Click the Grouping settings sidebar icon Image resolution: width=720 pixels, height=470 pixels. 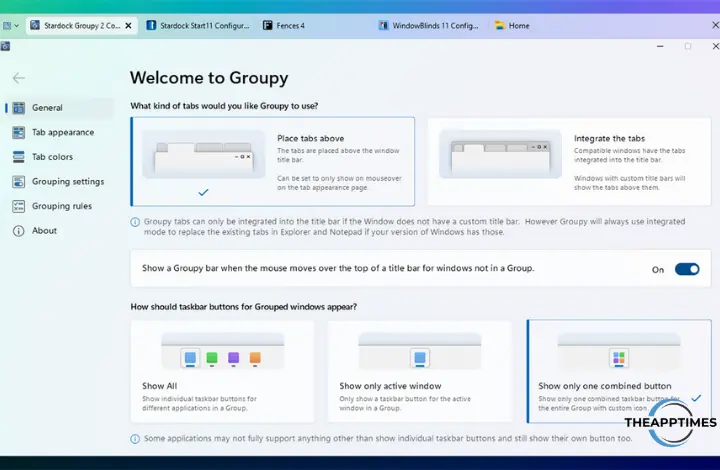click(x=18, y=182)
